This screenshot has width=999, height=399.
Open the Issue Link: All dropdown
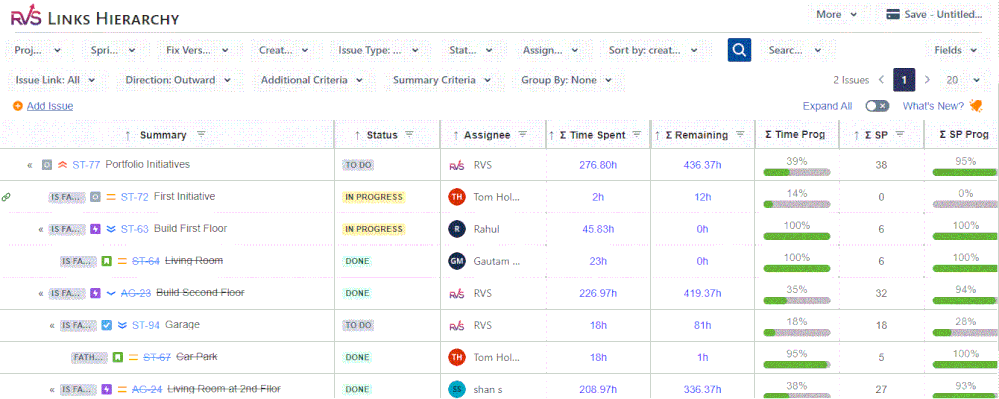tap(55, 80)
